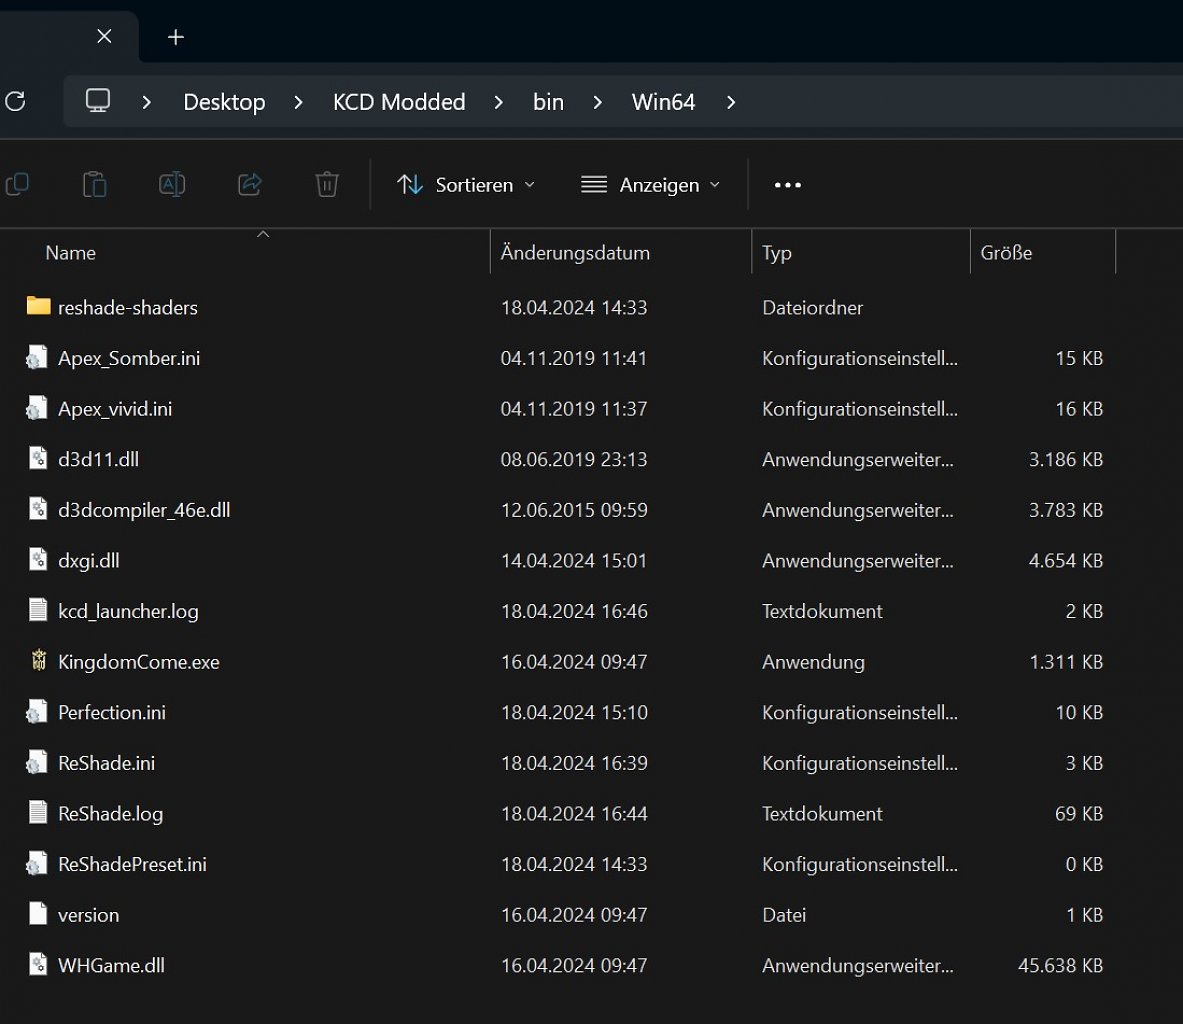Click the d3d11.dll file icon
Viewport: 1183px width, 1024px height.
pos(38,458)
